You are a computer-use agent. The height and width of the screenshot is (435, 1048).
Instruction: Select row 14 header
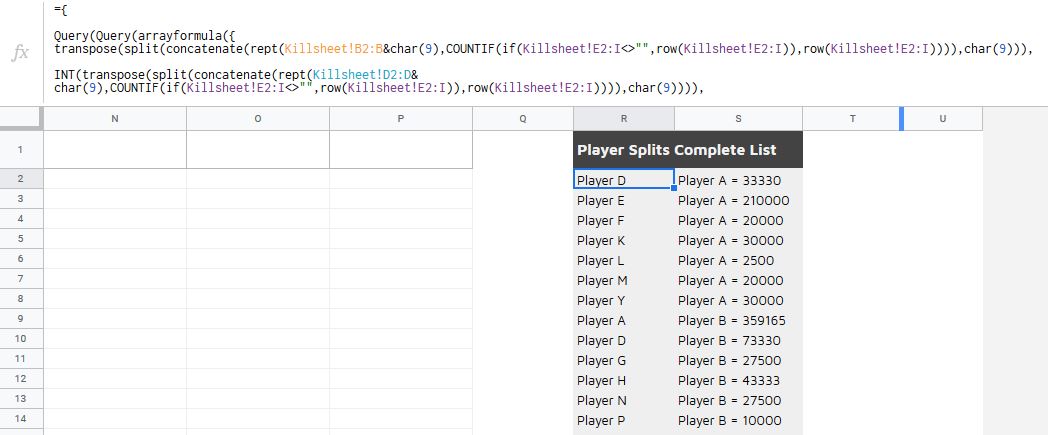pos(21,420)
